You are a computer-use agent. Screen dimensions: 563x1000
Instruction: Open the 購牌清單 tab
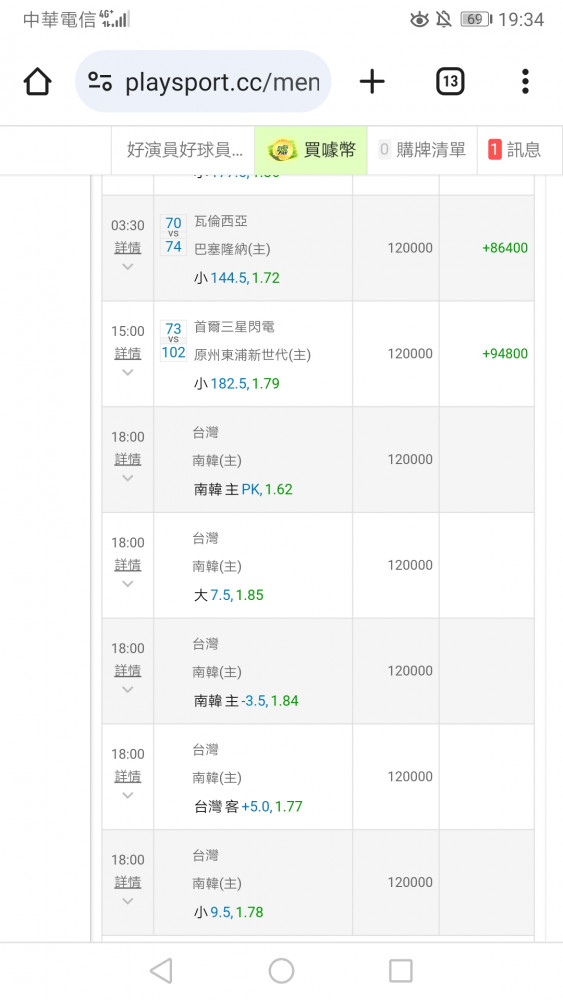(422, 151)
